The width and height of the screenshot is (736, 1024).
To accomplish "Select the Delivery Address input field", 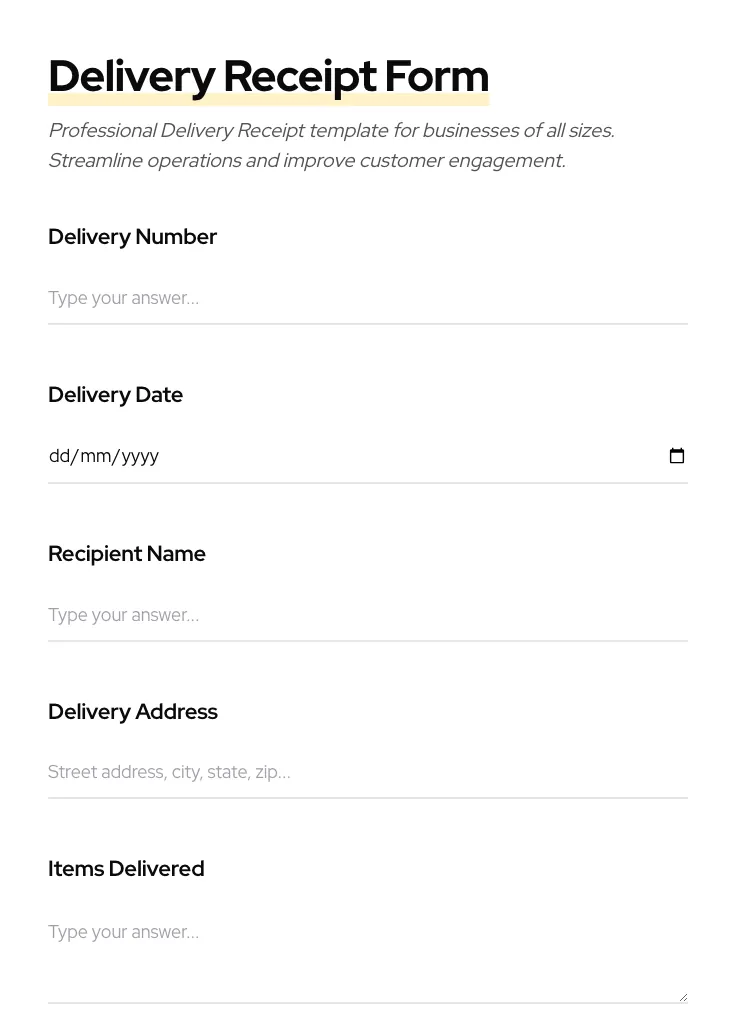I will pyautogui.click(x=300, y=772).
